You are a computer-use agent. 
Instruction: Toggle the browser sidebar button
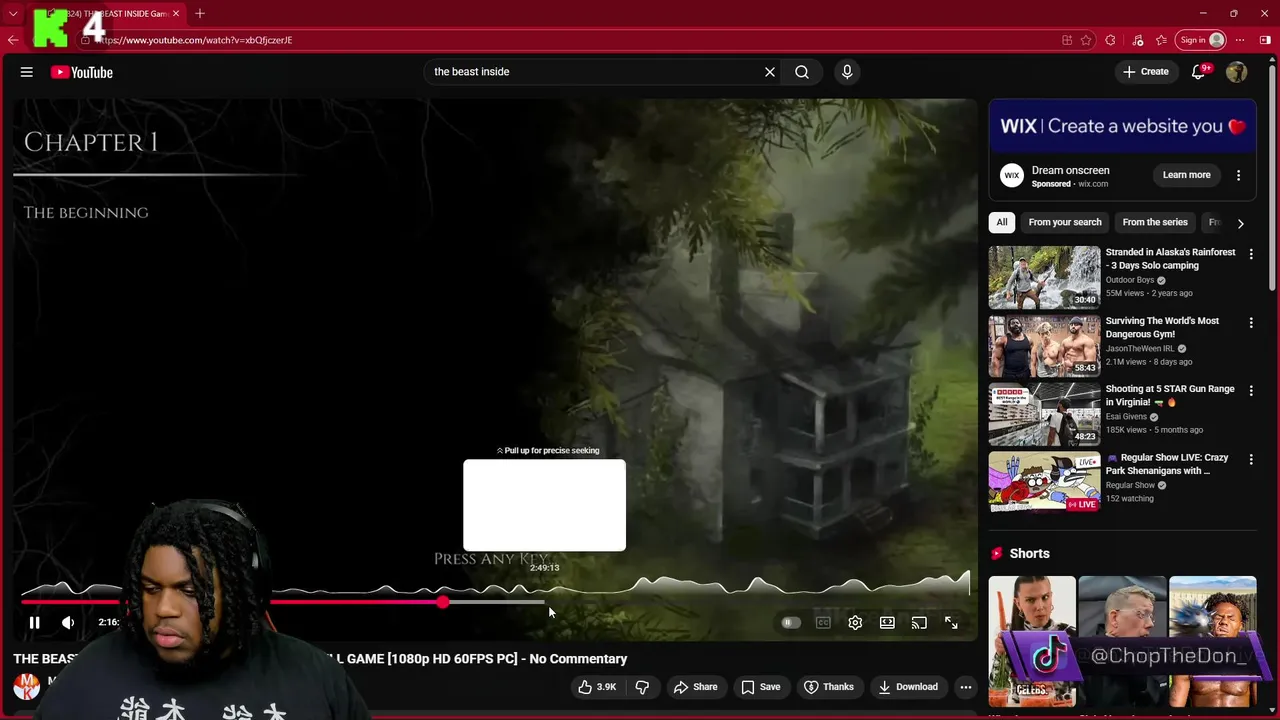[x=1265, y=40]
